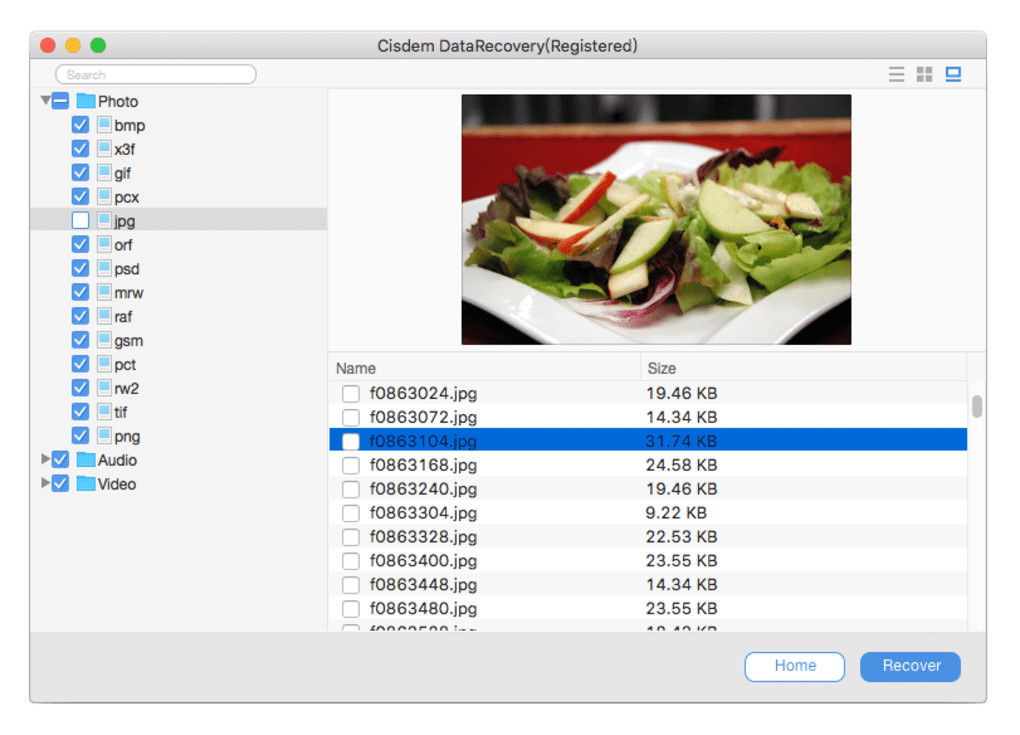Check the jpg checkbox
This screenshot has width=1020, height=735.
click(80, 220)
